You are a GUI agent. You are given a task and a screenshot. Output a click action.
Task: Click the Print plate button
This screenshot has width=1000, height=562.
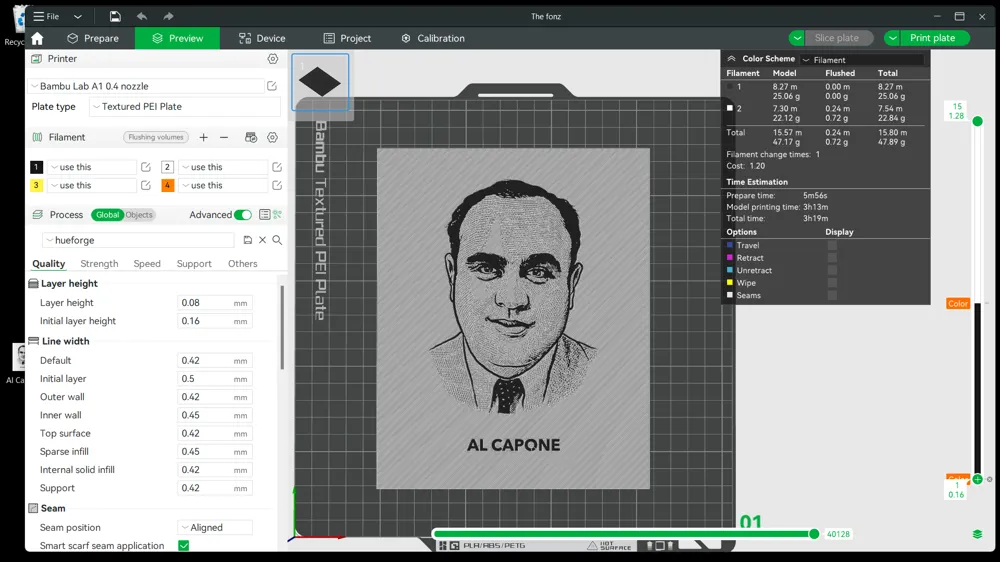[x=932, y=38]
